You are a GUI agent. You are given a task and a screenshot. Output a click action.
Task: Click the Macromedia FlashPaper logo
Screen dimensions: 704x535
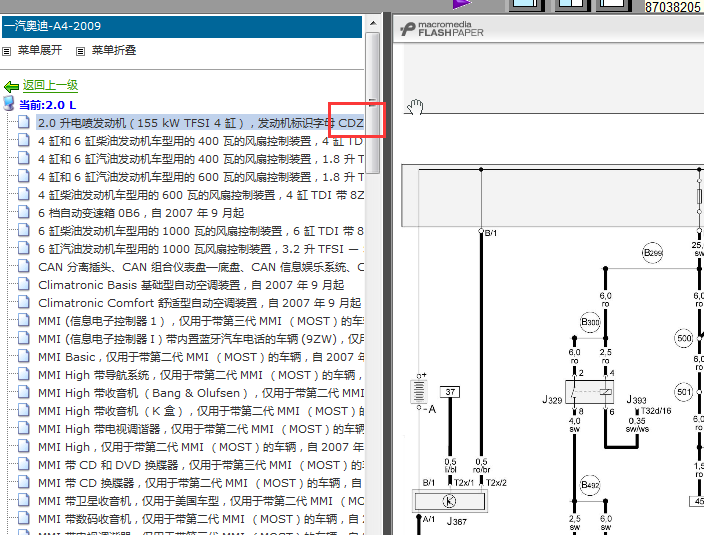click(x=442, y=29)
